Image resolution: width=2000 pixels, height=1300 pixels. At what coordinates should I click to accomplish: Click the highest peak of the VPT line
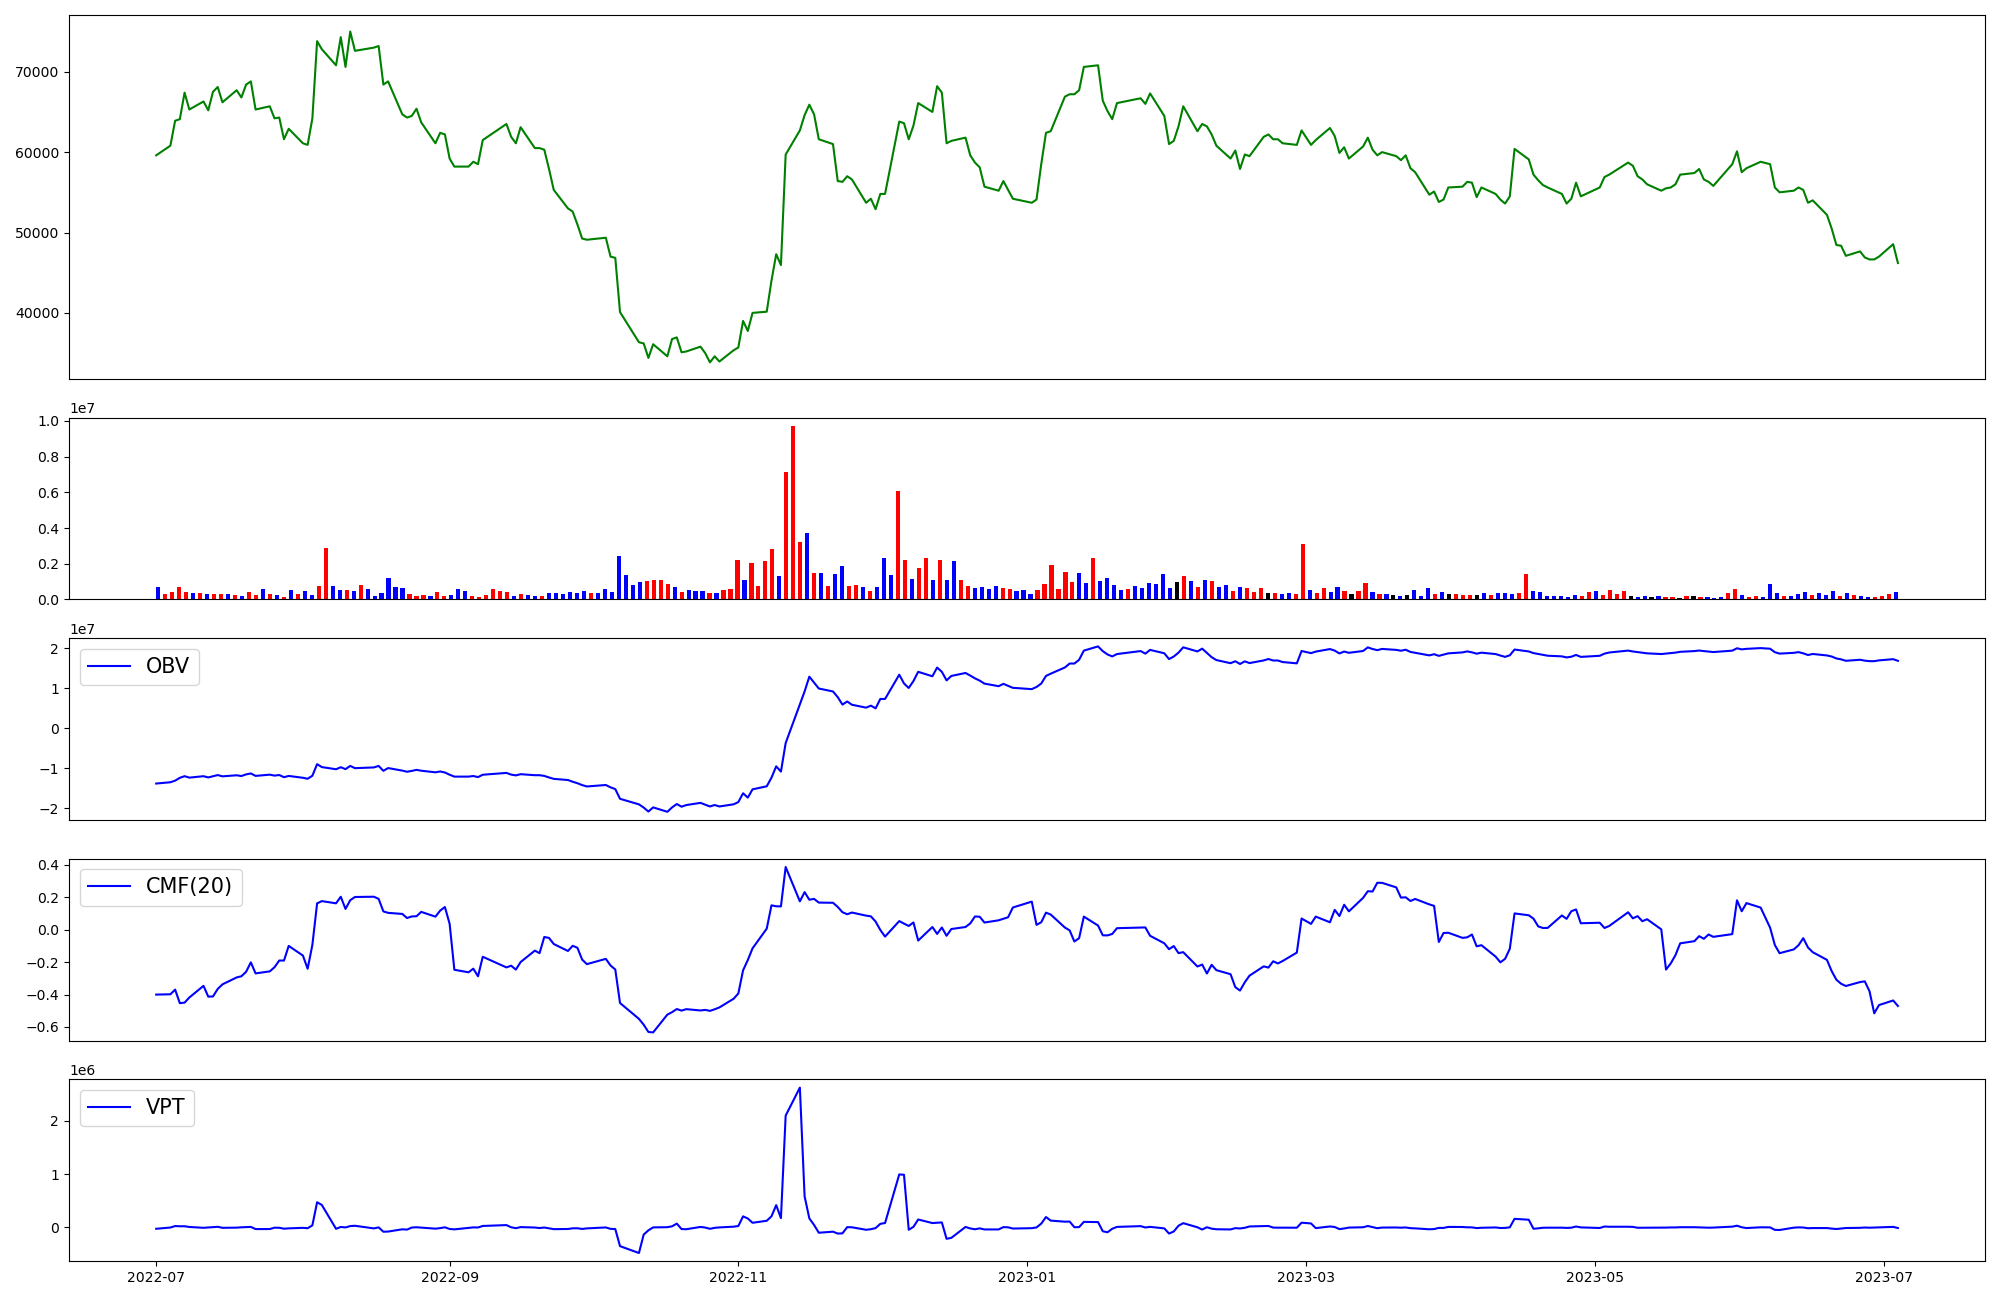(x=799, y=1089)
